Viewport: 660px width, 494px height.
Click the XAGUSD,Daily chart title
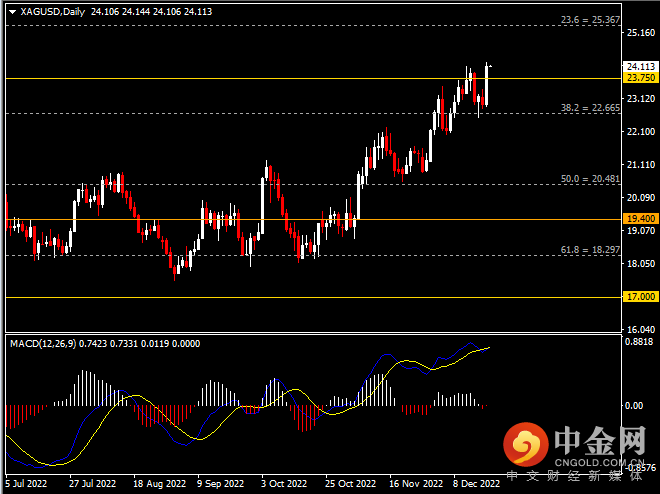52,12
